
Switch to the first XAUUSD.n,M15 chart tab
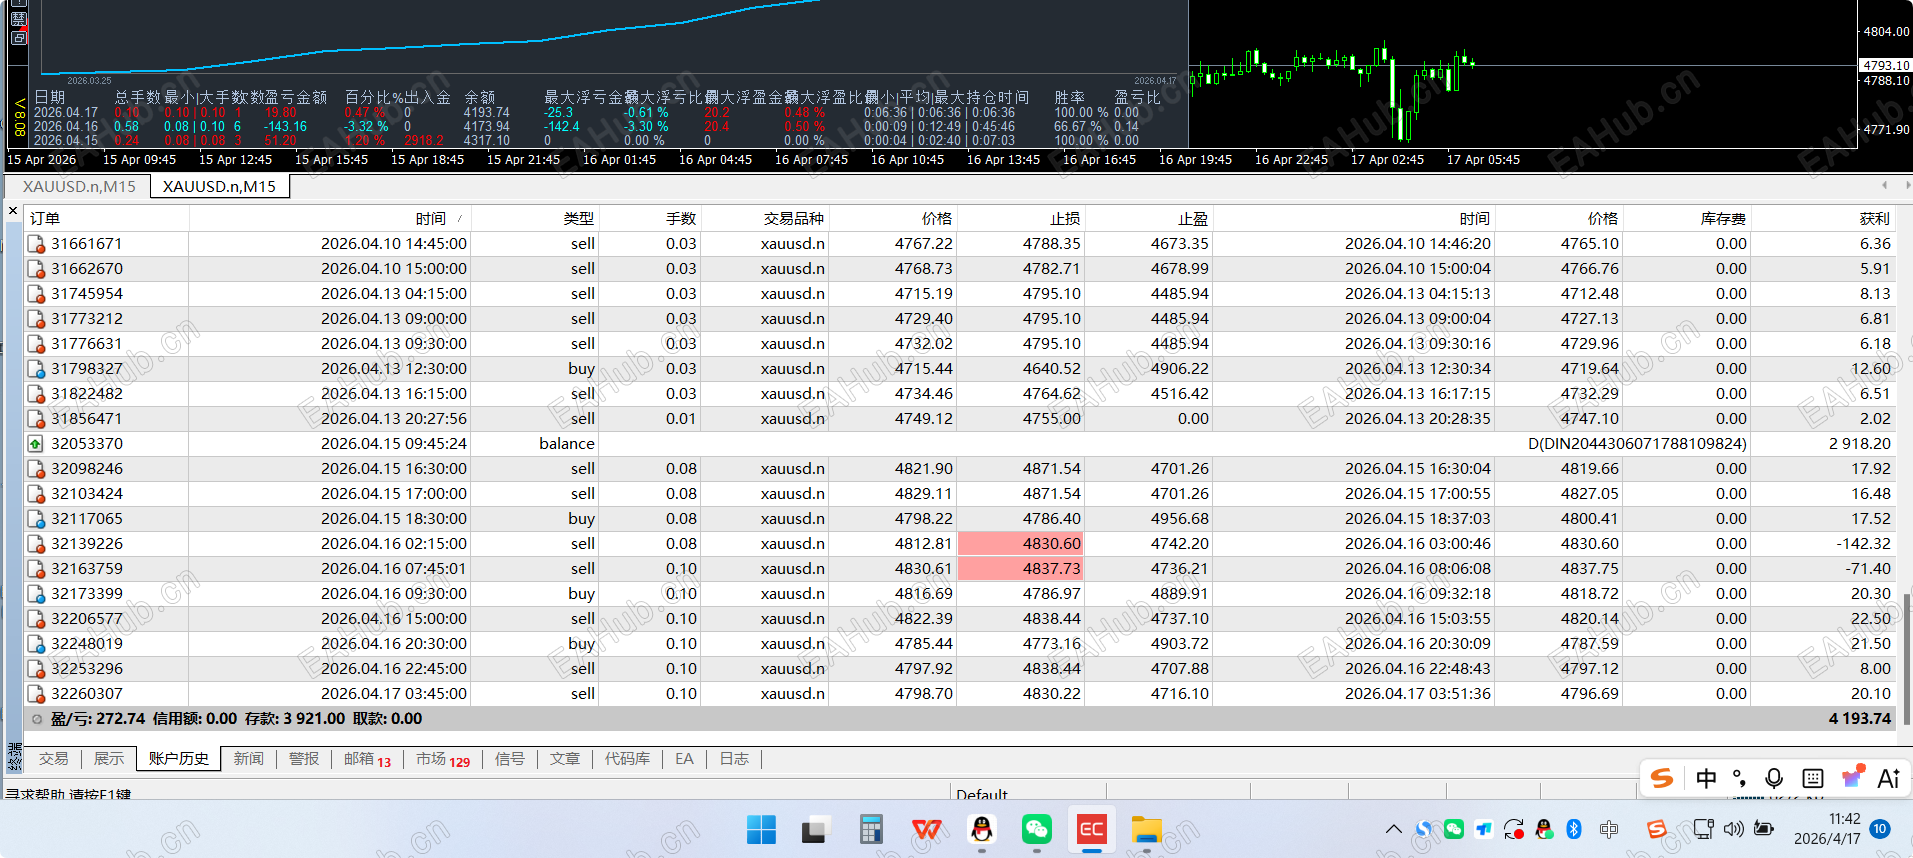coord(79,187)
